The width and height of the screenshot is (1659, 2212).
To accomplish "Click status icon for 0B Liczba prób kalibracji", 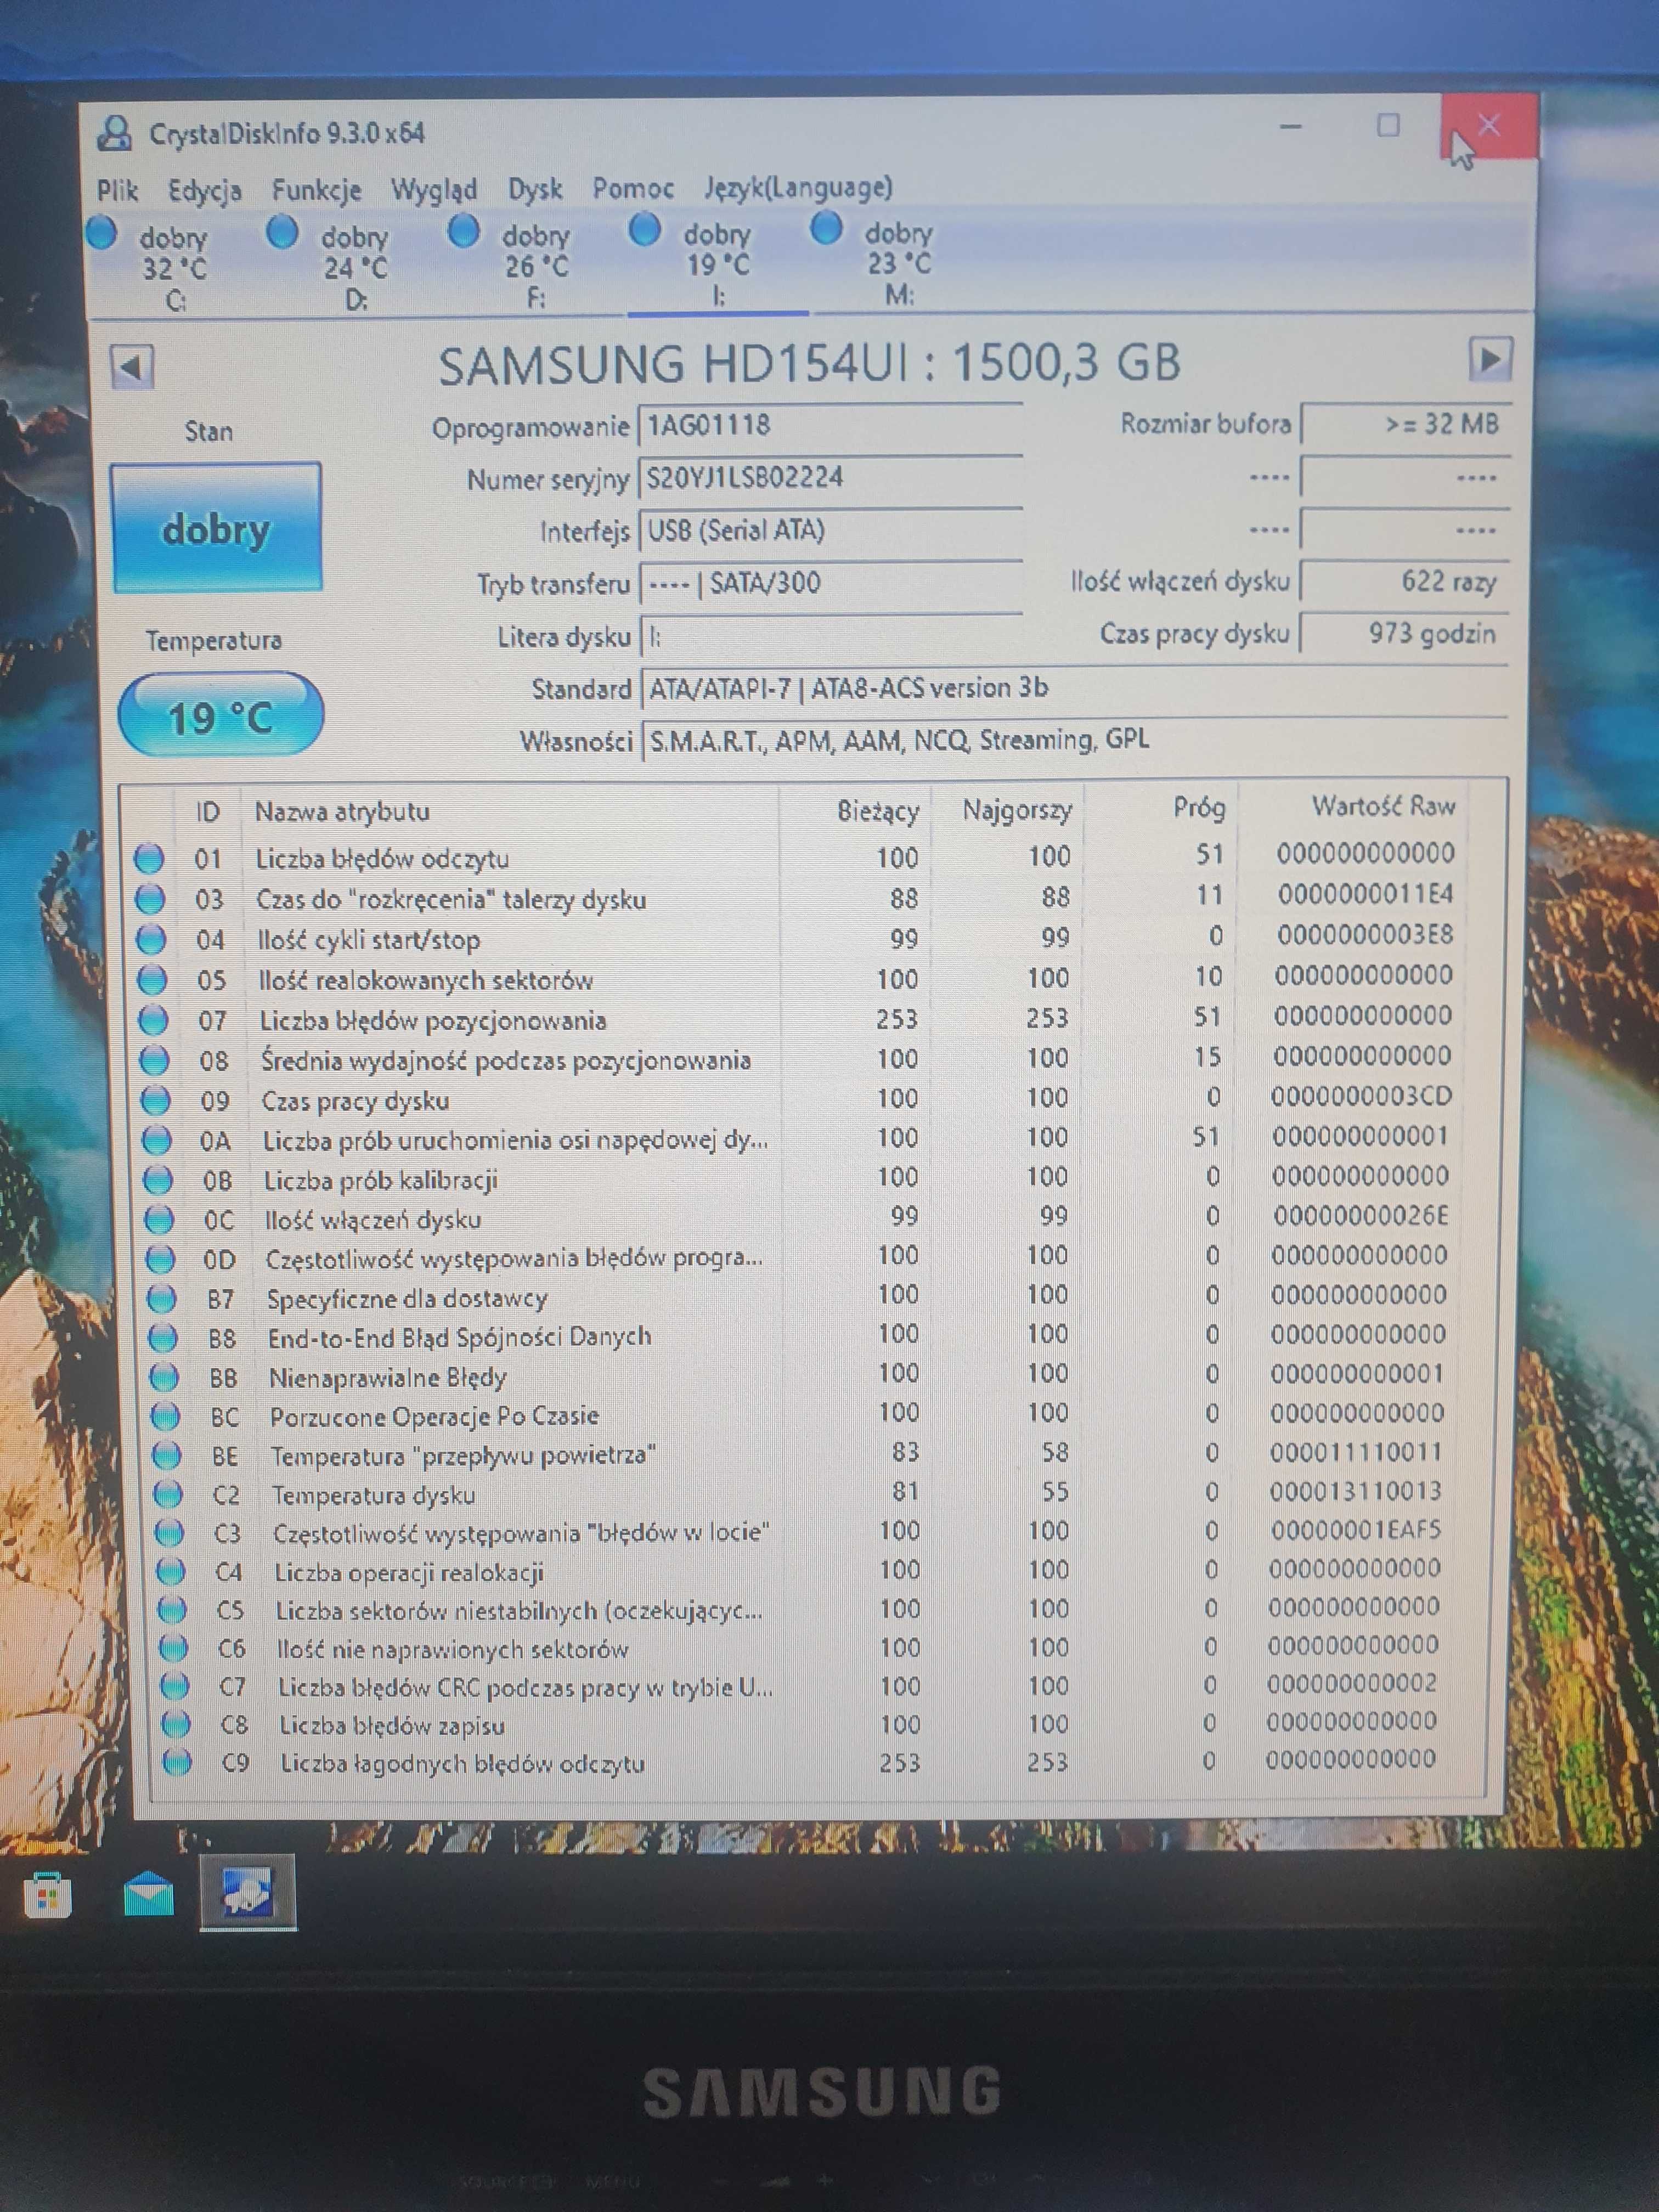I will pyautogui.click(x=157, y=1180).
